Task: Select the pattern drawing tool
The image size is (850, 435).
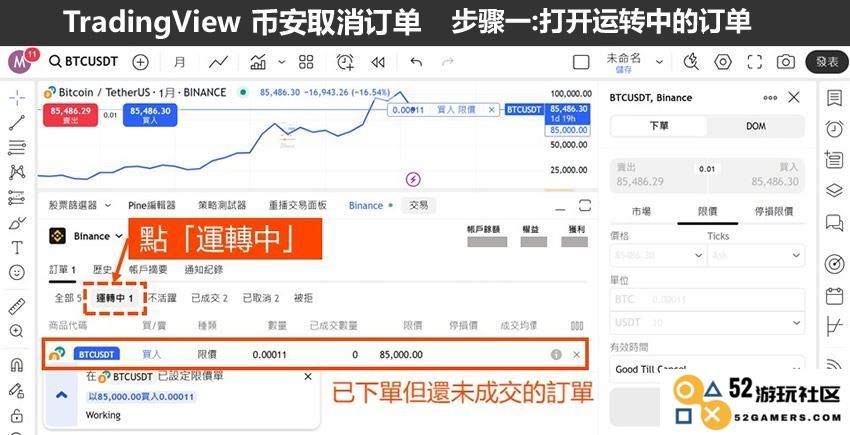Action: 17,173
